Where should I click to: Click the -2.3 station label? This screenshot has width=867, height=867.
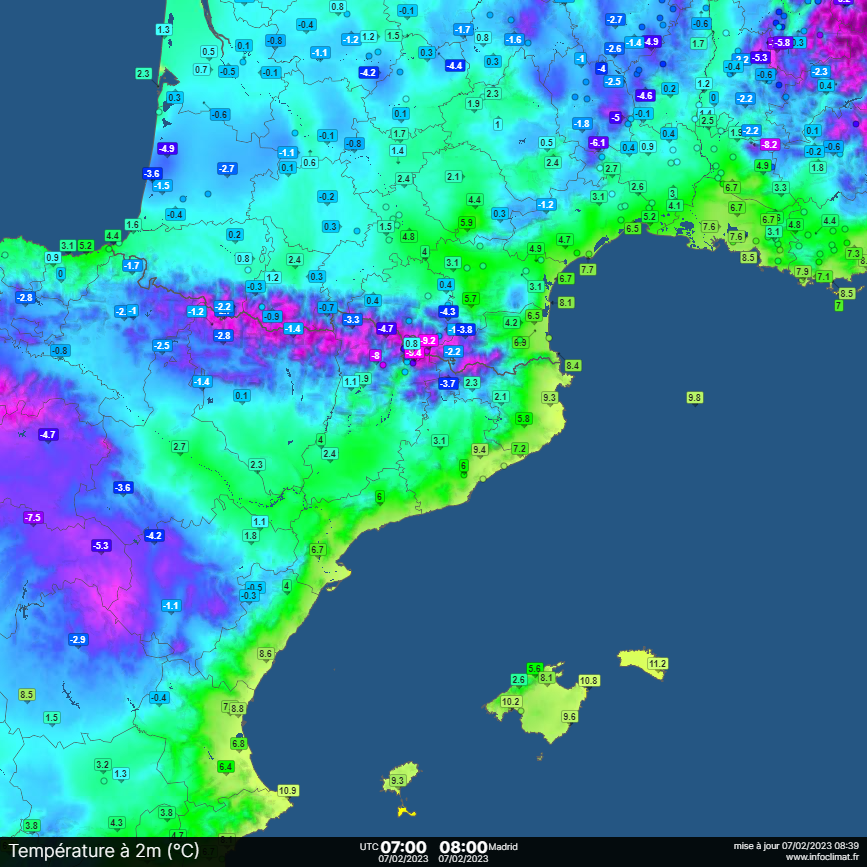click(820, 72)
